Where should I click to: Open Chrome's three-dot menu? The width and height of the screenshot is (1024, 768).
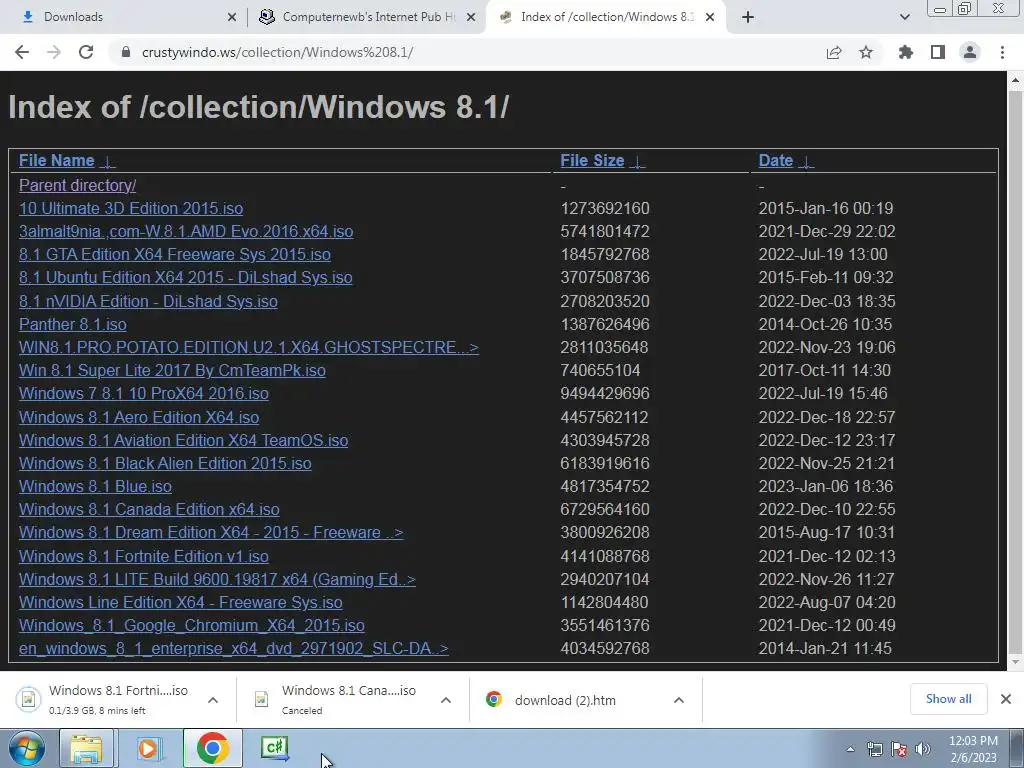(1002, 52)
